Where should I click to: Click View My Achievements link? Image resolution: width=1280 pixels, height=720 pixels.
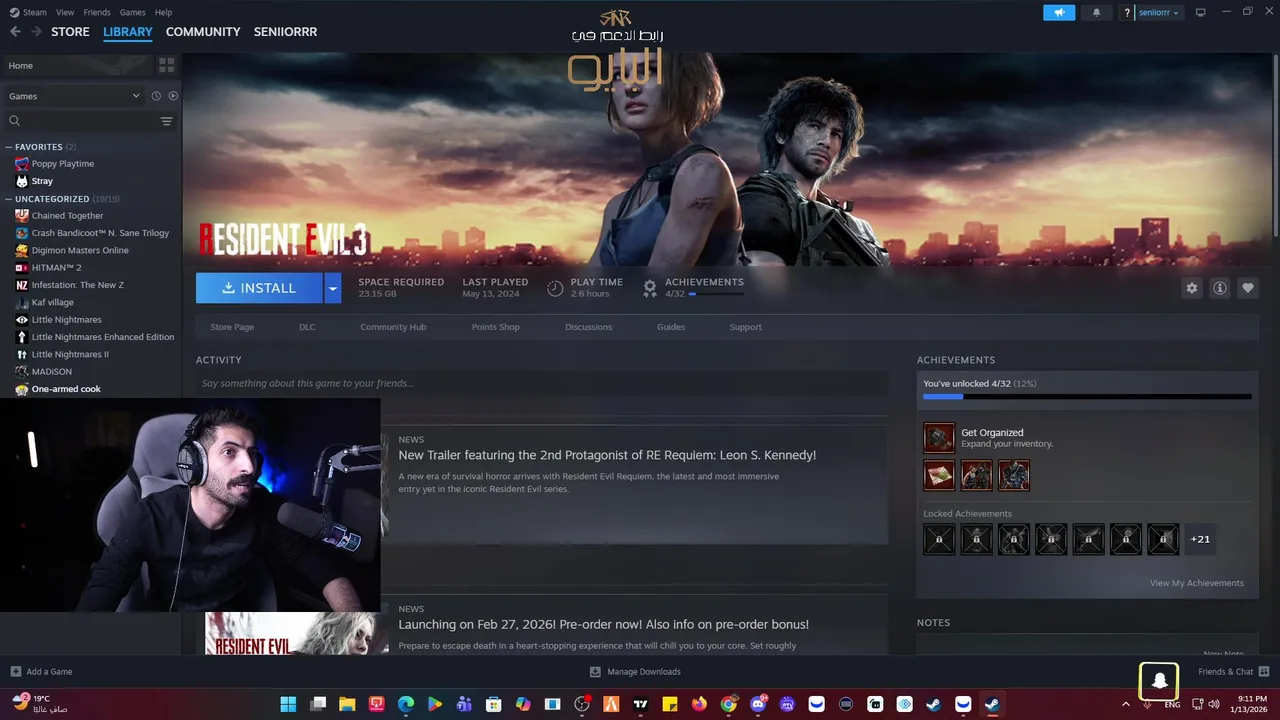[x=1197, y=583]
